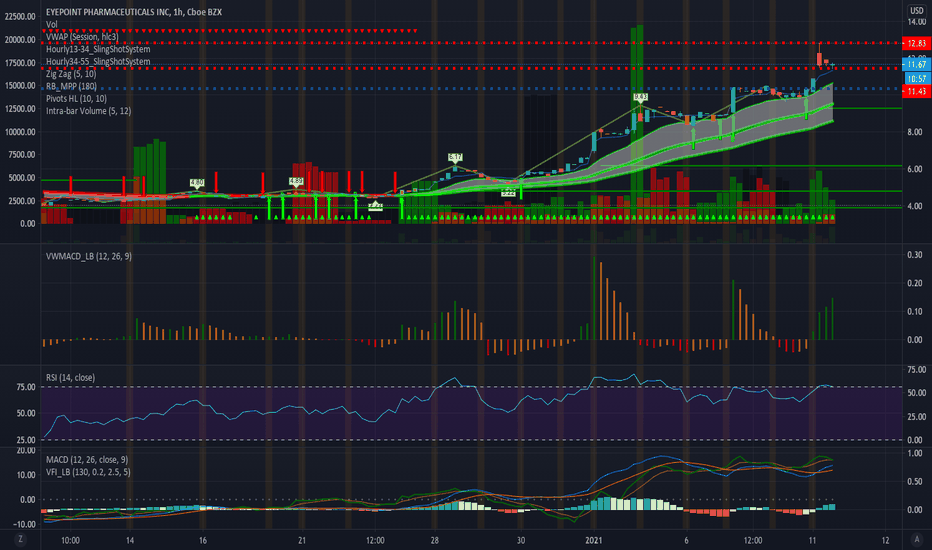Click the 8.00 price axis label
This screenshot has width=932, height=550.
[915, 132]
